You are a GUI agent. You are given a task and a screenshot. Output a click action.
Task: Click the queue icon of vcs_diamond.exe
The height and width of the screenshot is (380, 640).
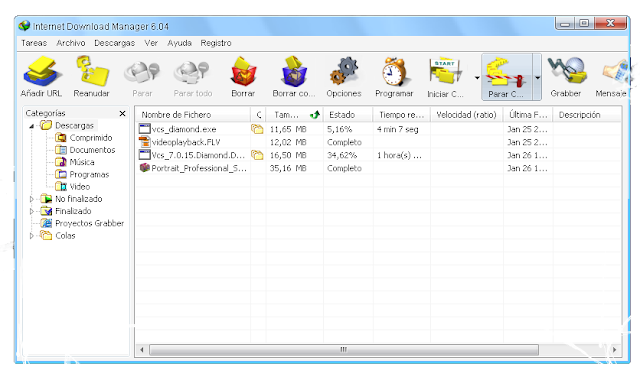[x=257, y=129]
